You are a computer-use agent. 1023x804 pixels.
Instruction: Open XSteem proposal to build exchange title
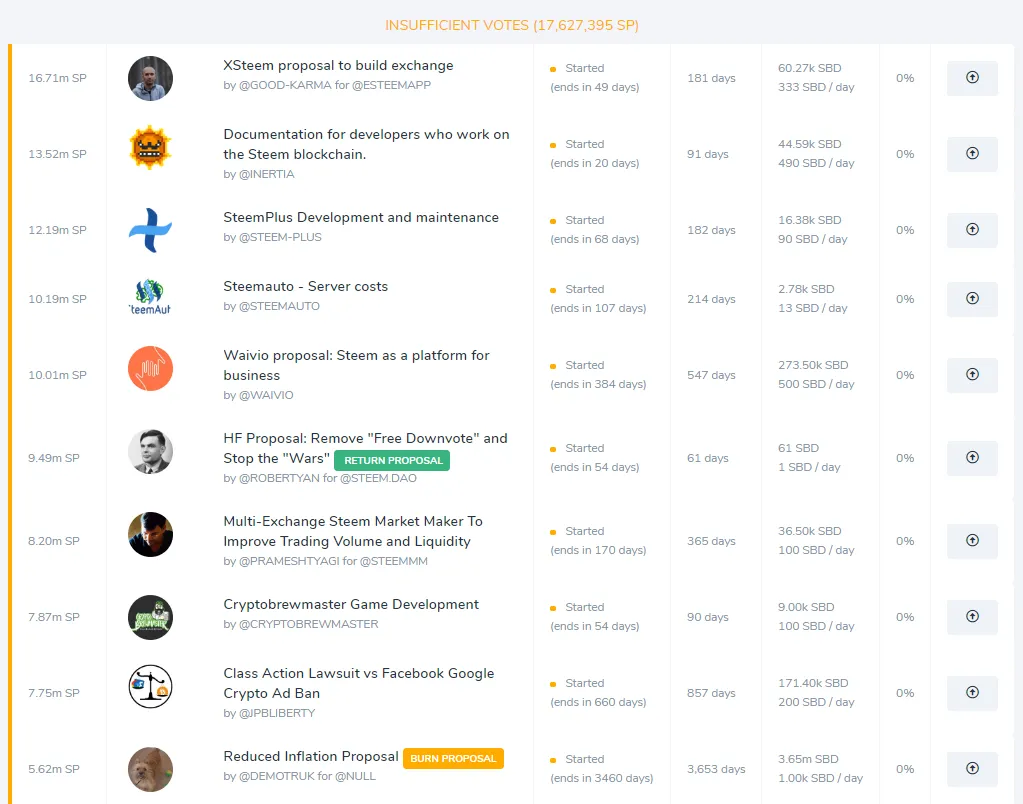click(x=338, y=65)
